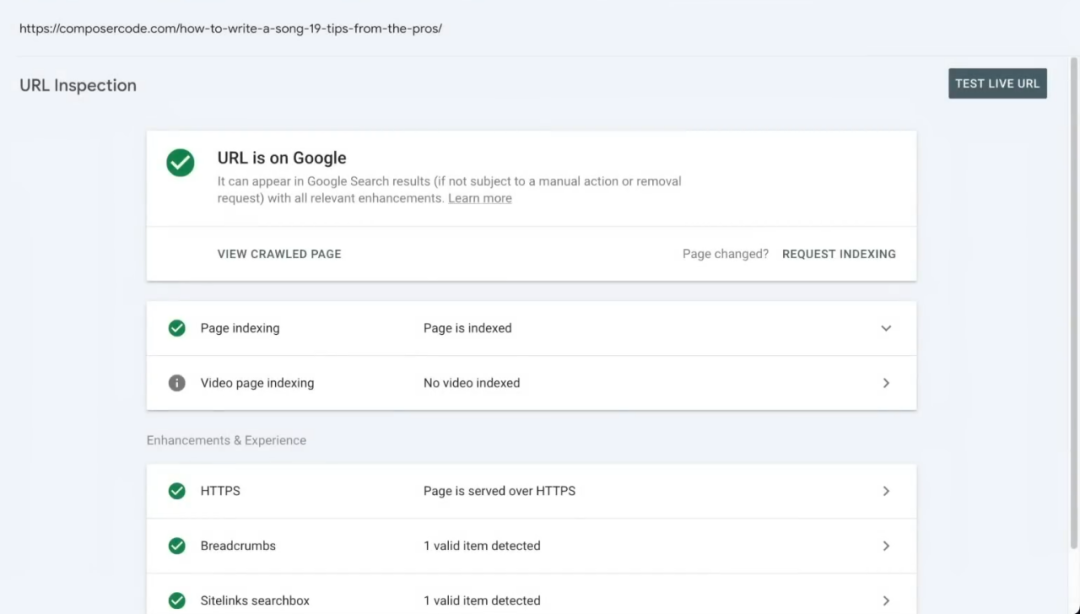The image size is (1080, 614).
Task: Click the green check icon for Page indexing
Action: tap(177, 328)
